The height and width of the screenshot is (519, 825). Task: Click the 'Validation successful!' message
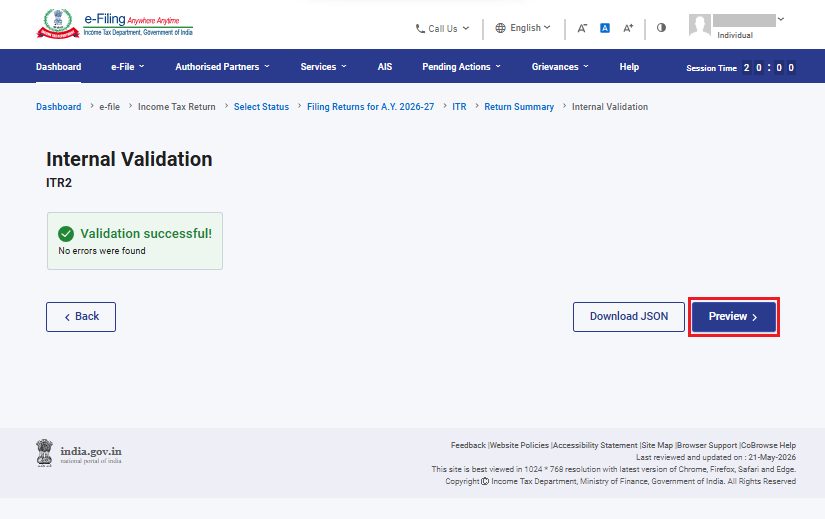(146, 234)
